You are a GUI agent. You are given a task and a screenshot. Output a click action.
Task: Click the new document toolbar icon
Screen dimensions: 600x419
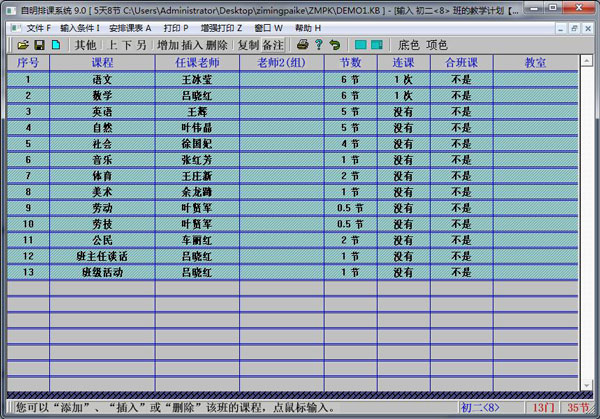coord(56,45)
